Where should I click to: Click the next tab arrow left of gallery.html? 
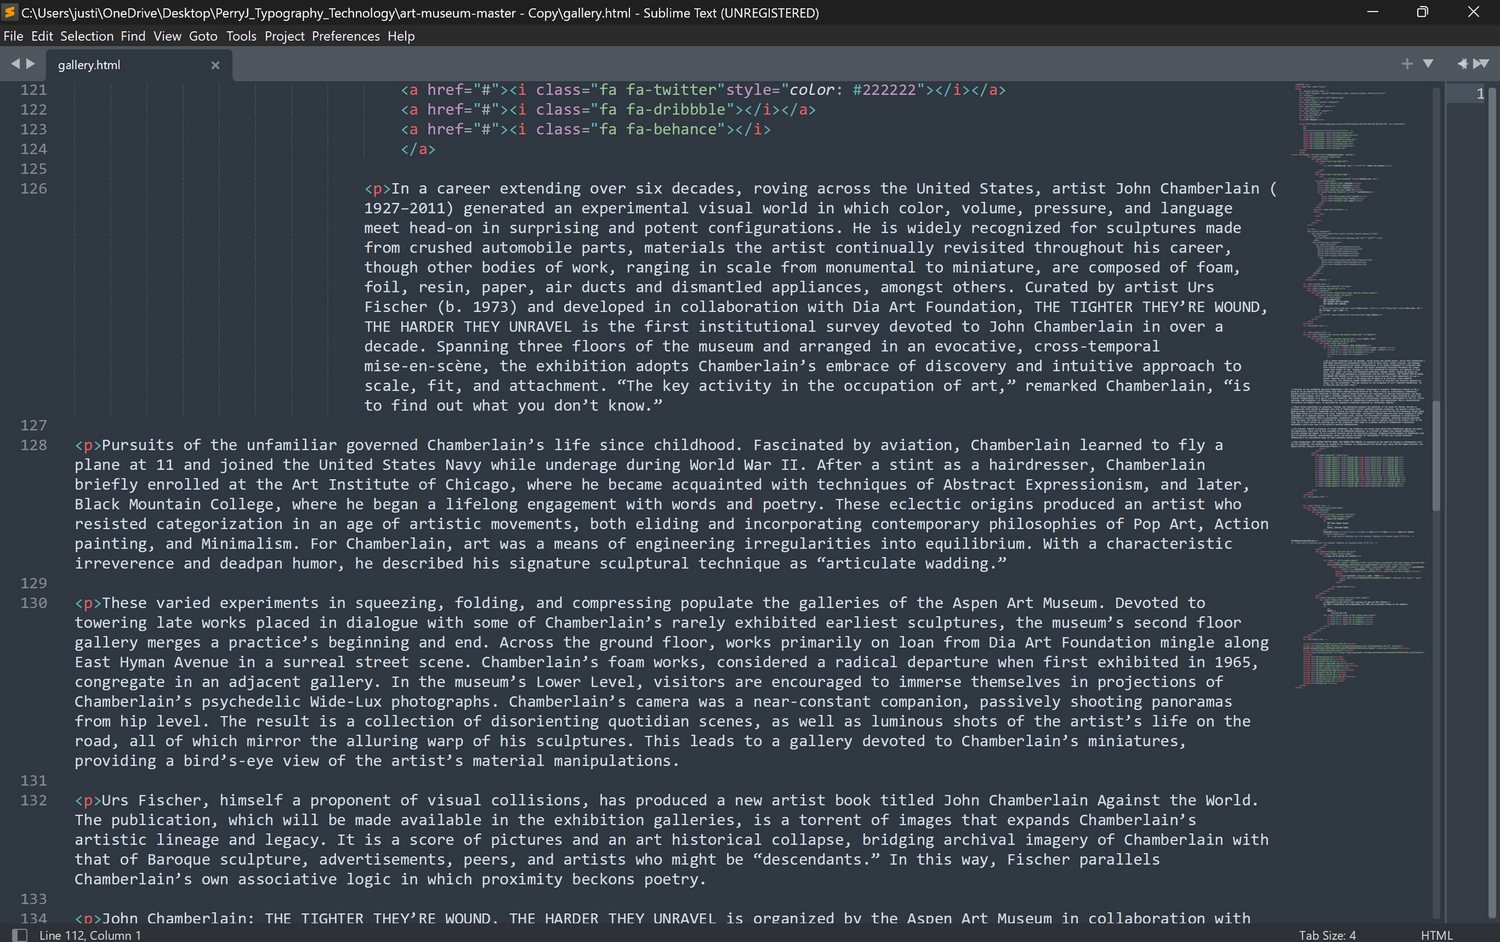(x=31, y=64)
